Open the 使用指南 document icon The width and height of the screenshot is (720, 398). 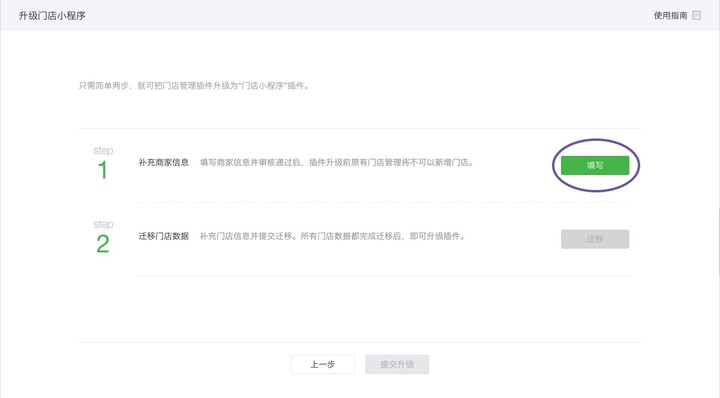697,16
